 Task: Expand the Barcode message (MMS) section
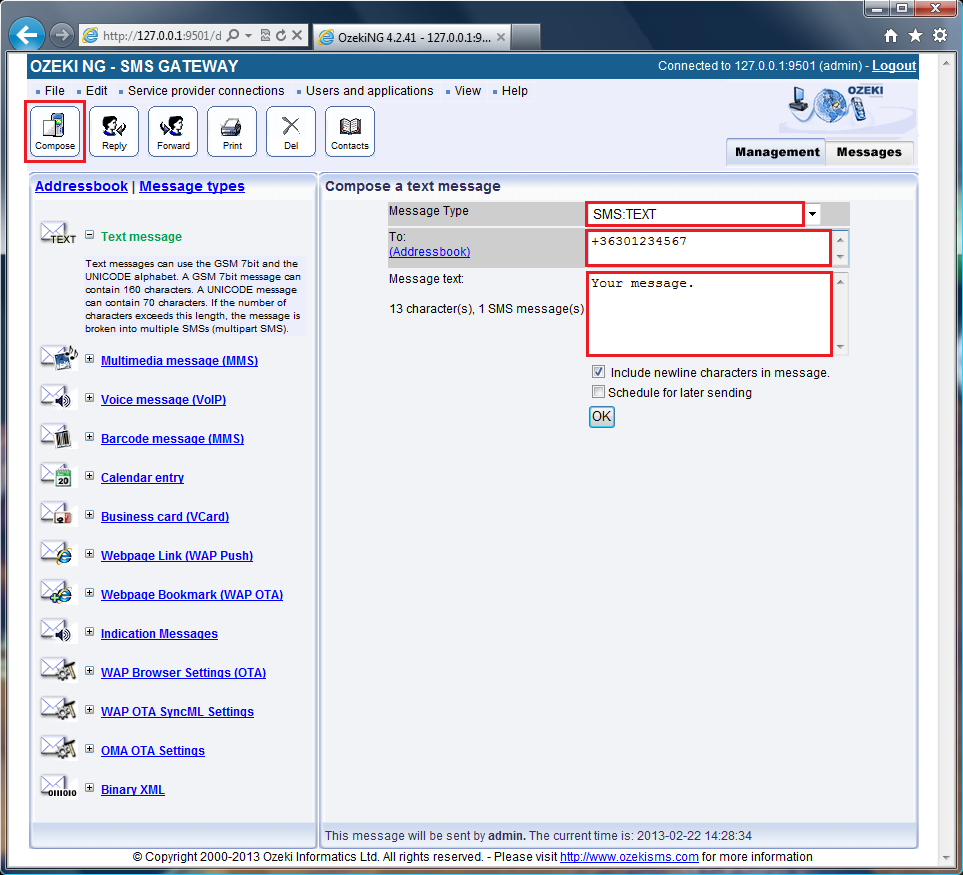(x=90, y=437)
